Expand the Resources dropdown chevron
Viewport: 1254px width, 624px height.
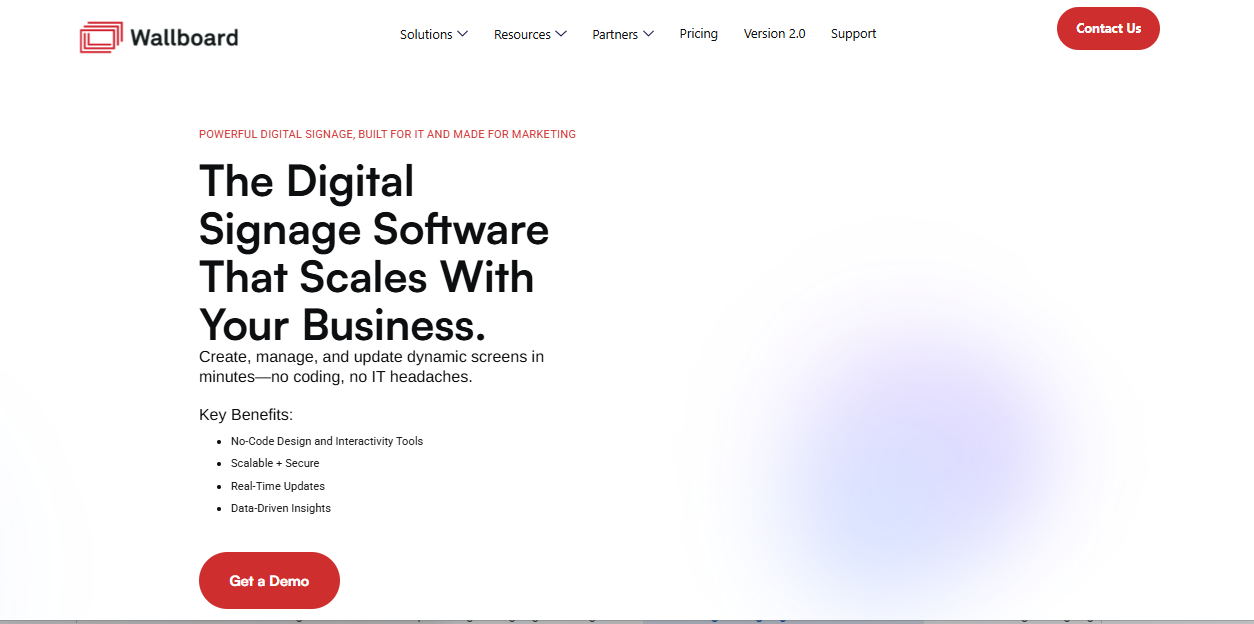click(561, 34)
